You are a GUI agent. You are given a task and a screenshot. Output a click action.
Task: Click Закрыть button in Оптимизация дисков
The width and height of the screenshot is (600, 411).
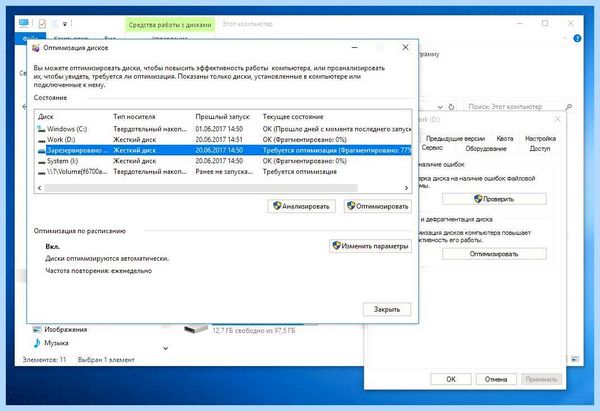point(387,309)
